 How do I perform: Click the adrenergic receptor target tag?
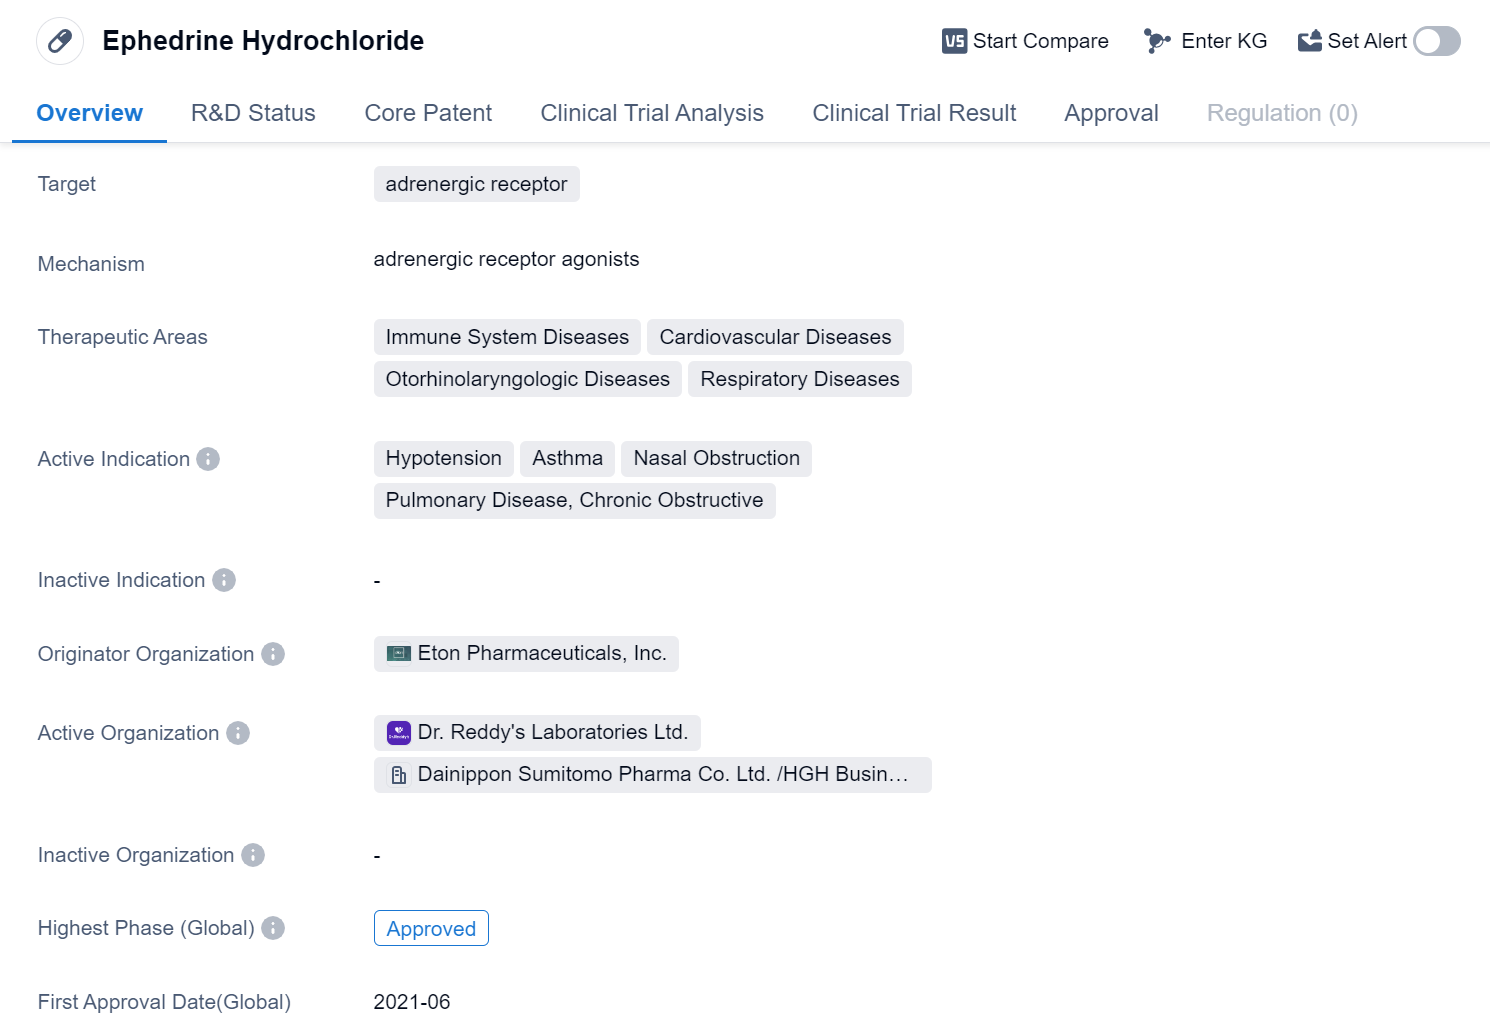pos(476,184)
